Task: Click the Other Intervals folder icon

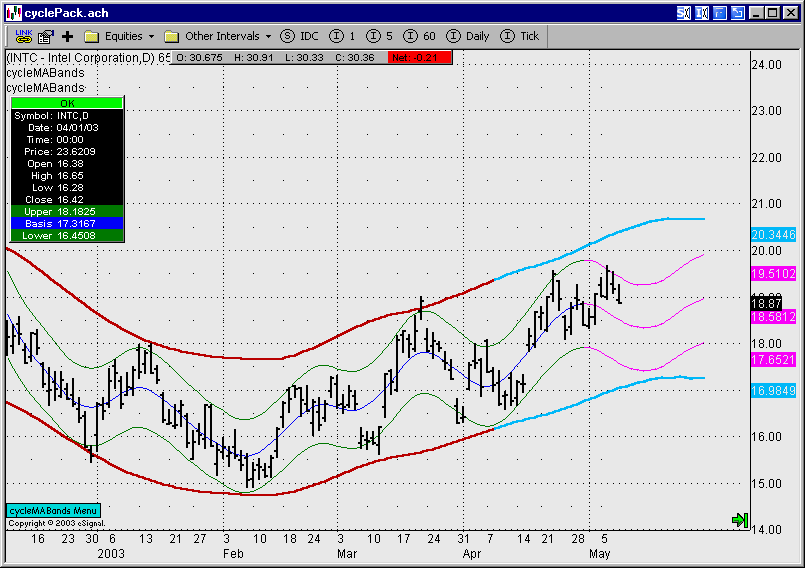Action: click(x=171, y=36)
